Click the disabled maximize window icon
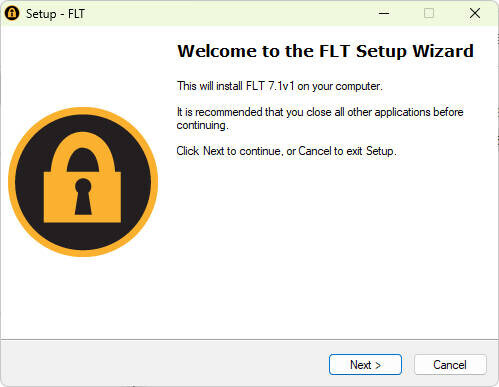 (429, 13)
